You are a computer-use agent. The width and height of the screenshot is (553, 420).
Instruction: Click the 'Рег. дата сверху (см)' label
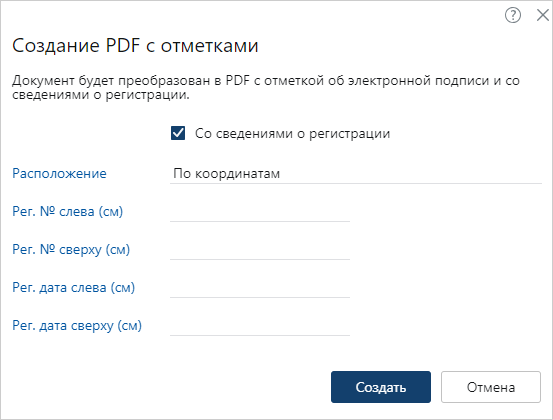tap(77, 326)
